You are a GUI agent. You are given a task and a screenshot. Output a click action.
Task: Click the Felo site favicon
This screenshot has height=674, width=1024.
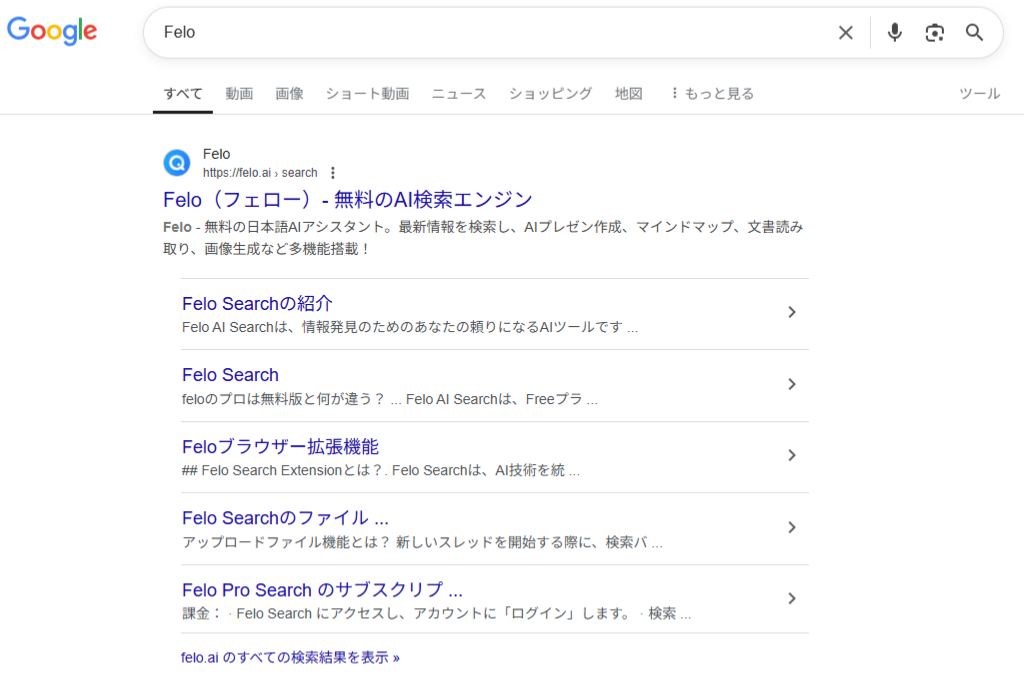(176, 163)
